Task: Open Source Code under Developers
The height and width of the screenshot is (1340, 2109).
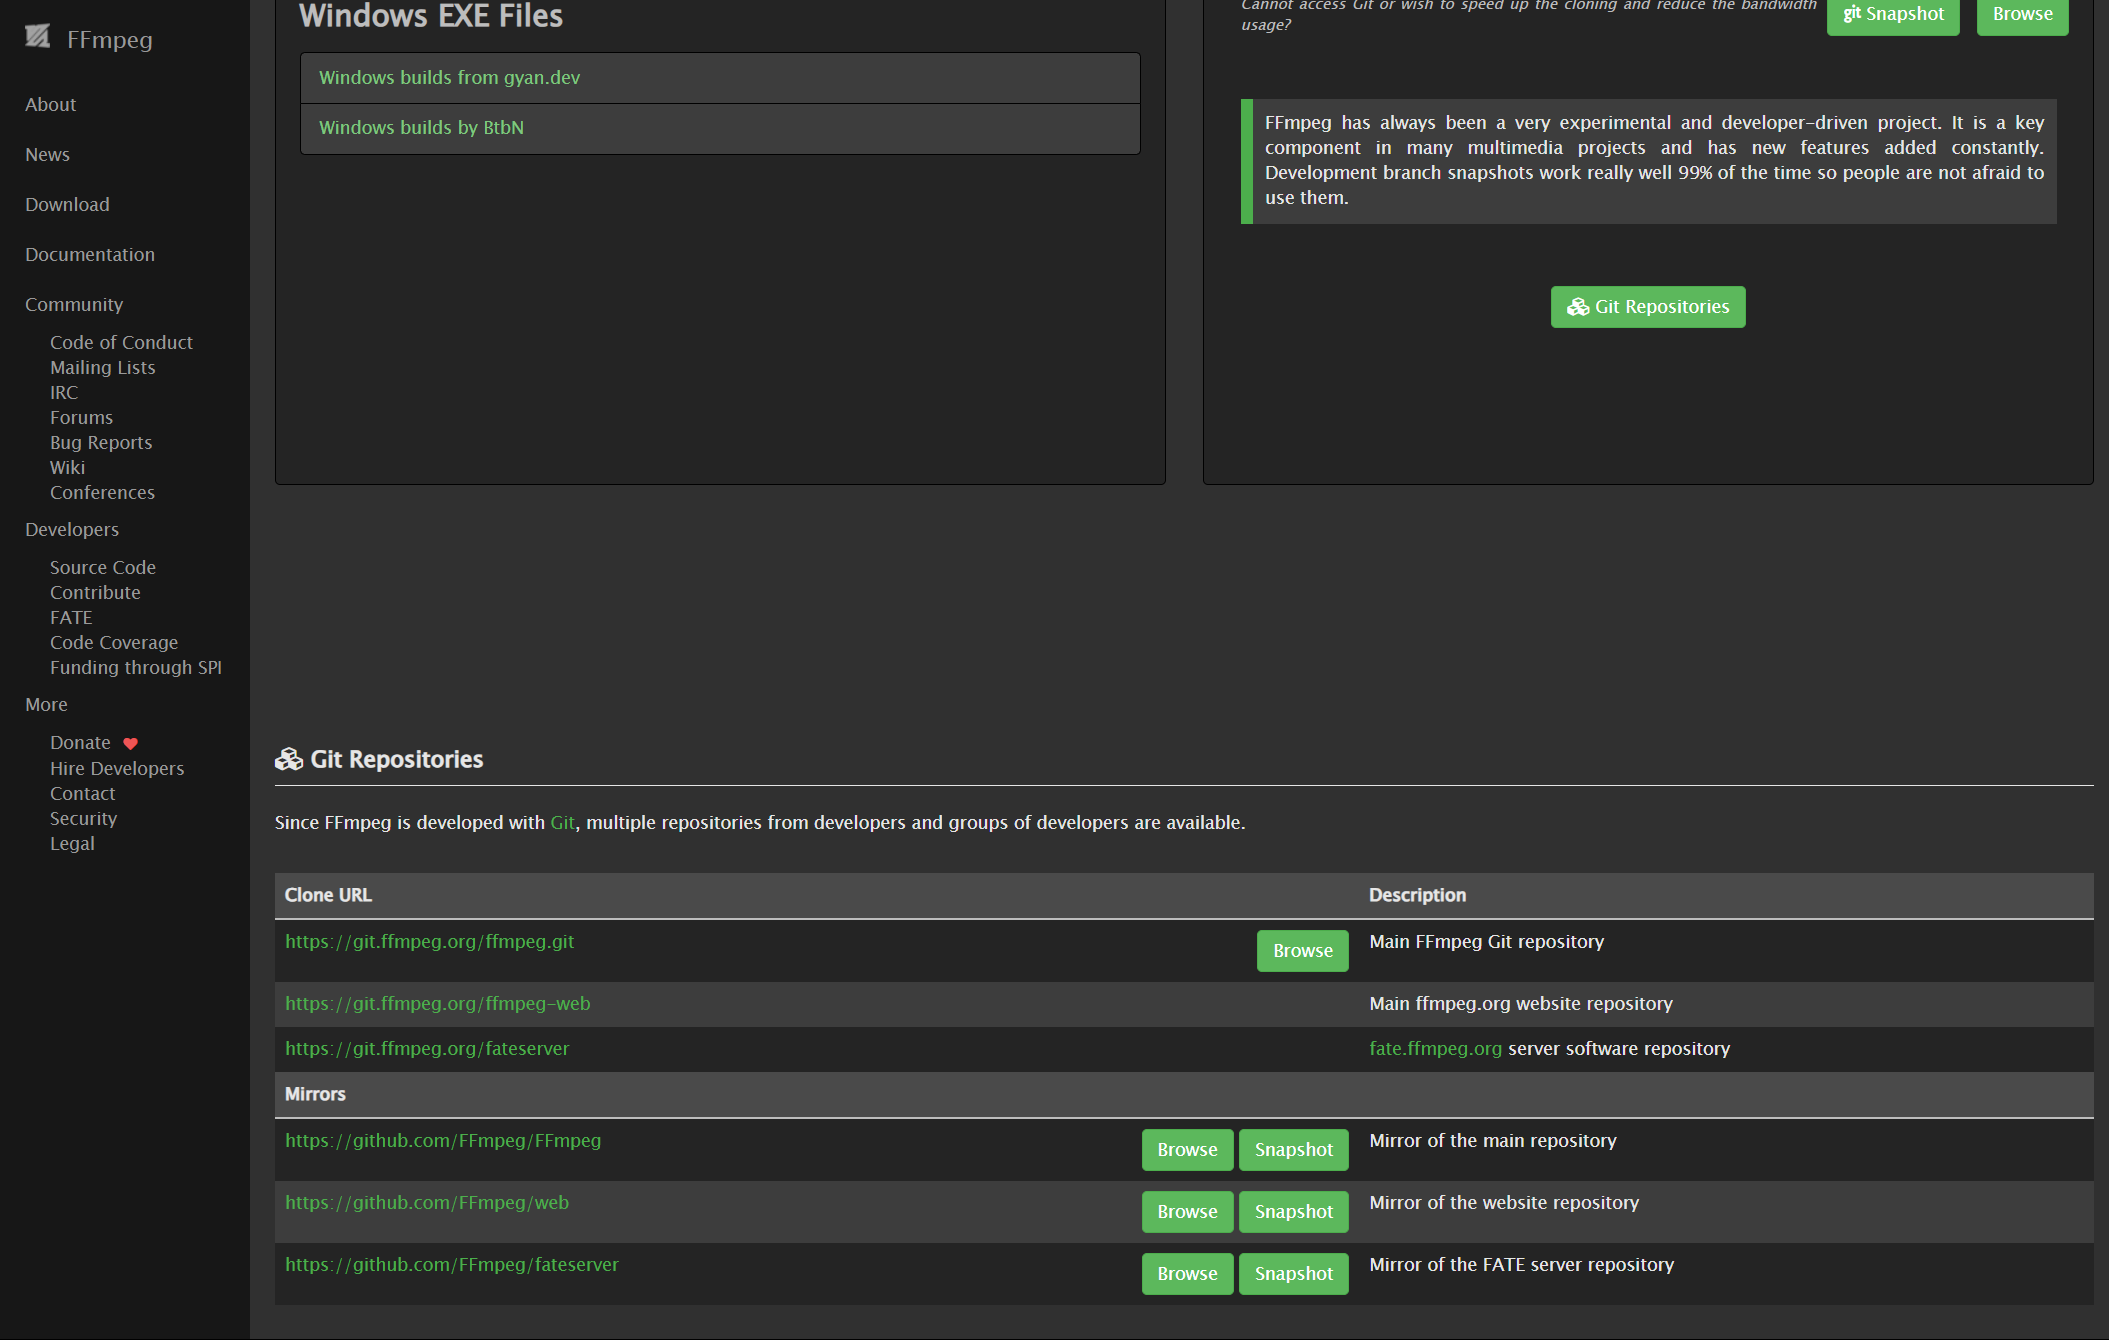Action: tap(103, 567)
